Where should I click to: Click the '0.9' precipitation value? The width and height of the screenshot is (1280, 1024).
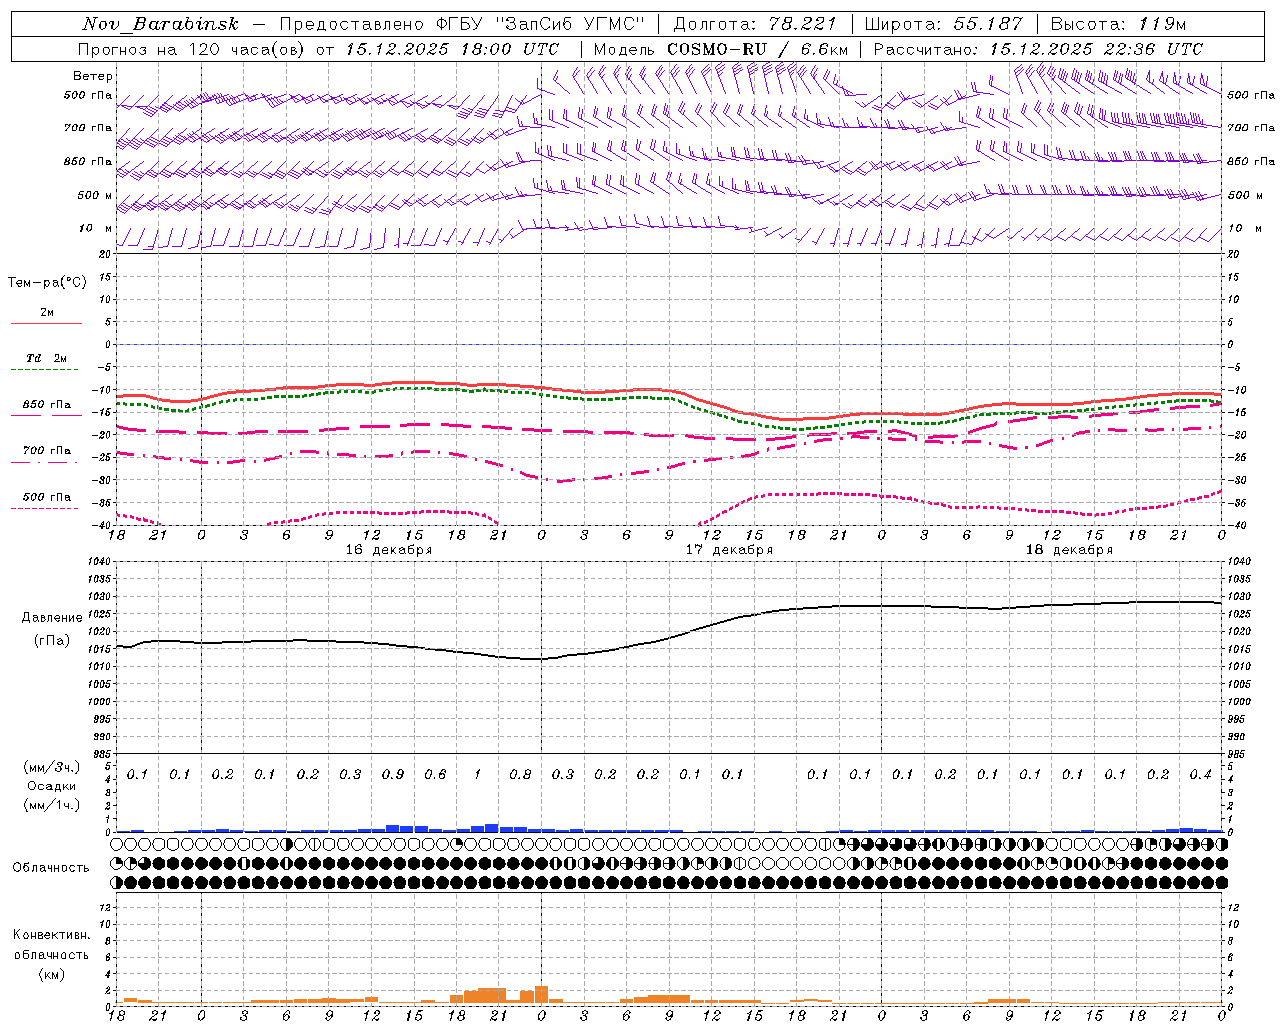pos(393,774)
